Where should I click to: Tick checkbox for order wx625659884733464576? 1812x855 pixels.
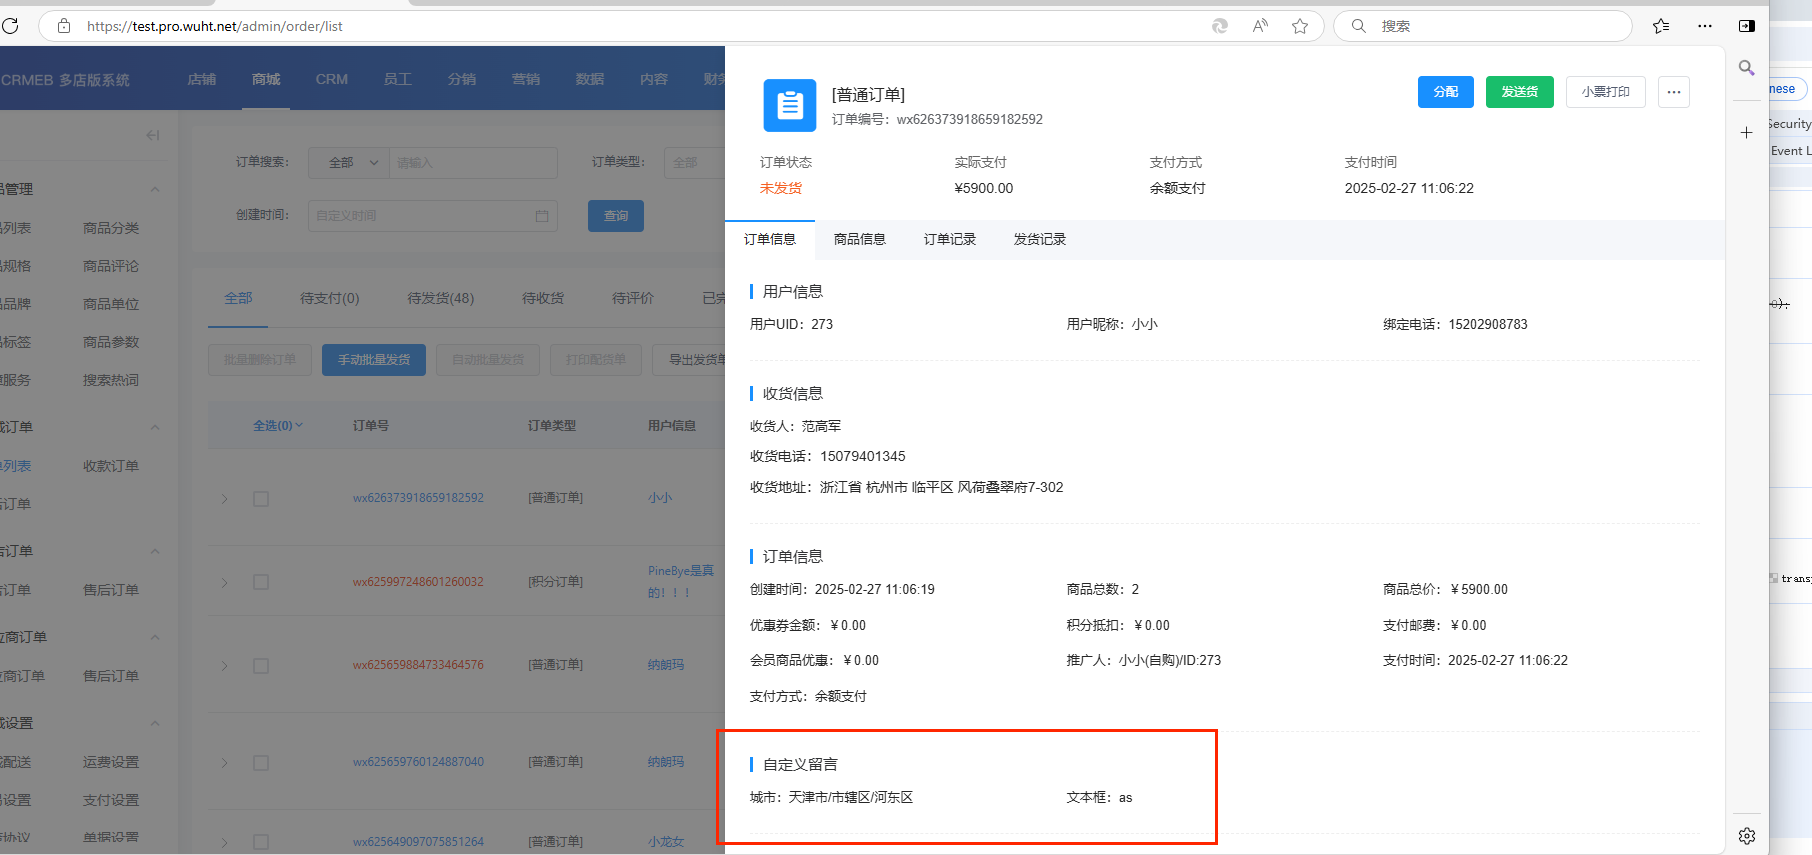261,666
